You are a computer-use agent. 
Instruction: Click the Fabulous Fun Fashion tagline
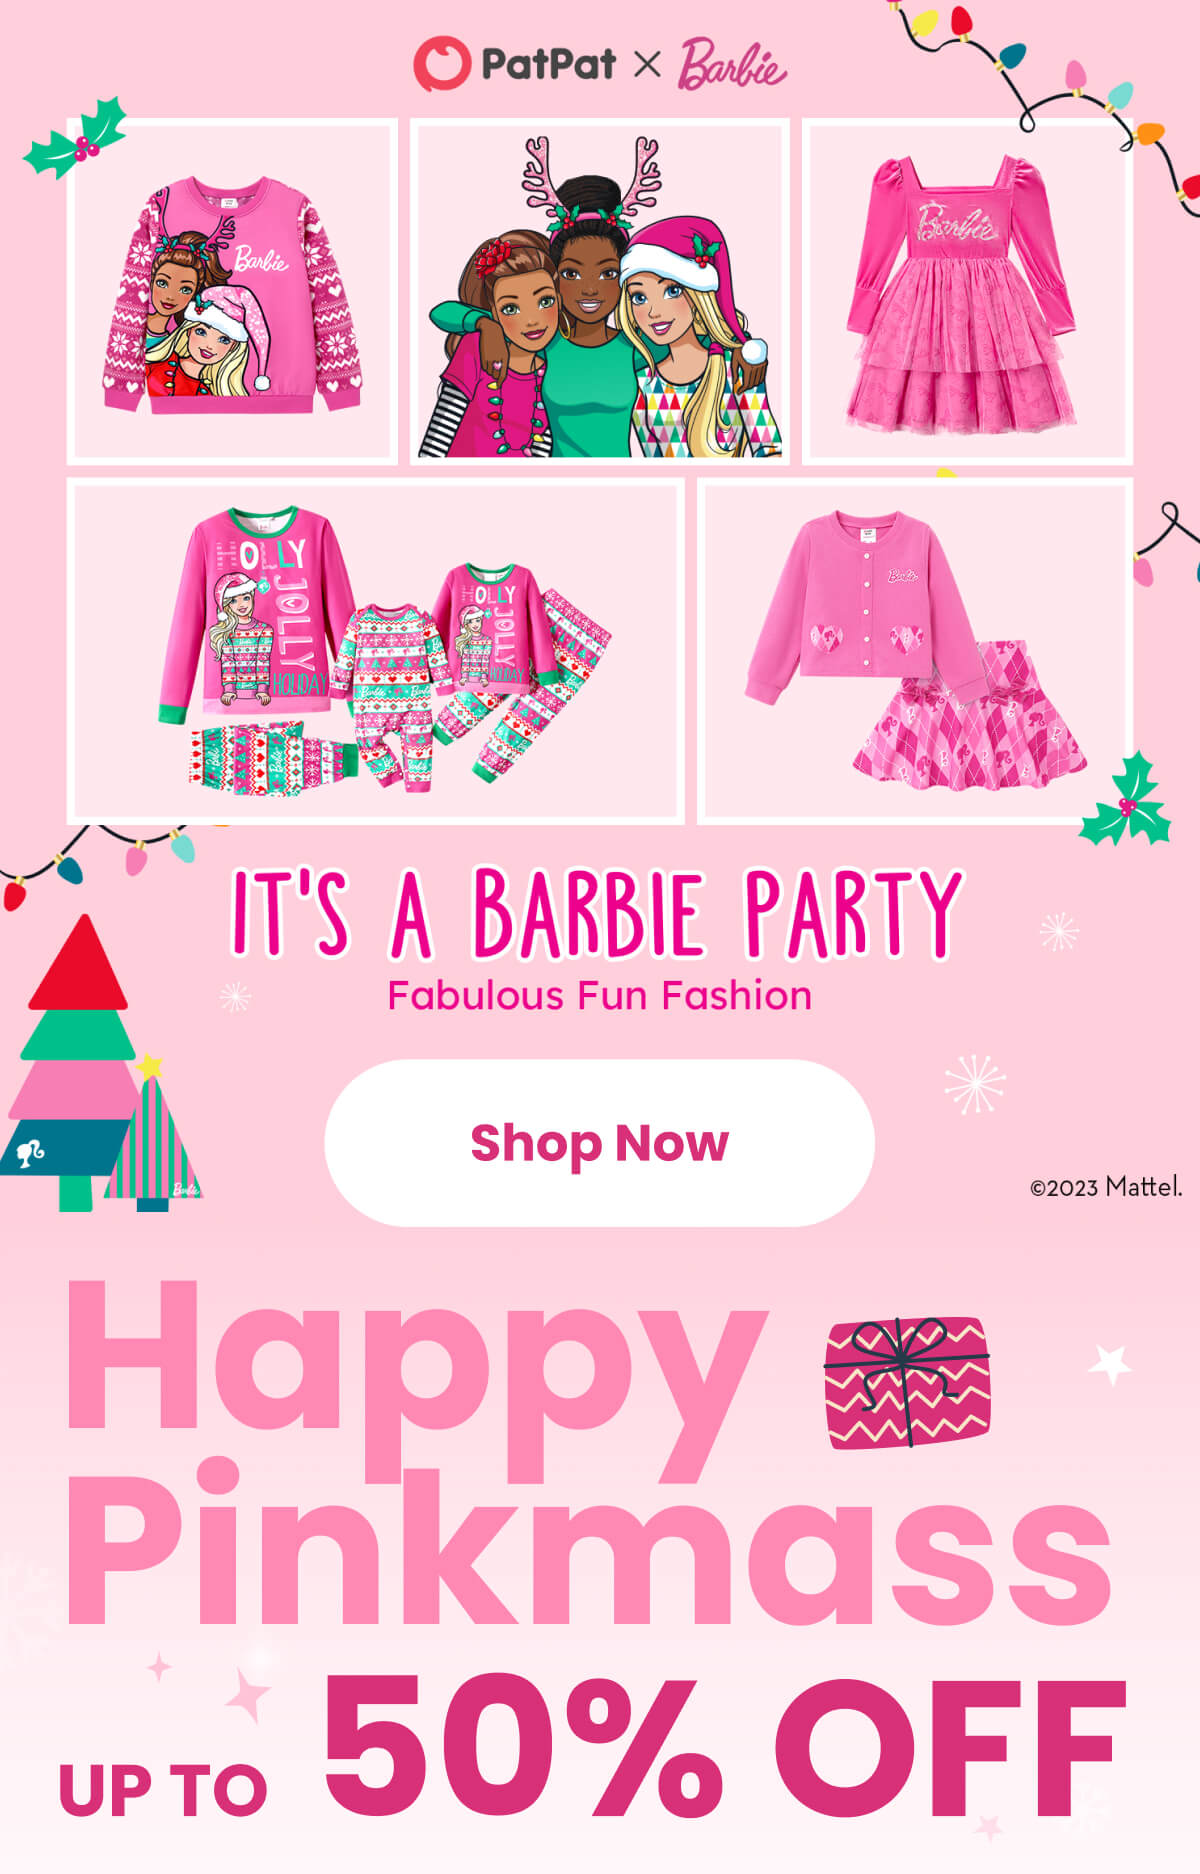[x=600, y=996]
